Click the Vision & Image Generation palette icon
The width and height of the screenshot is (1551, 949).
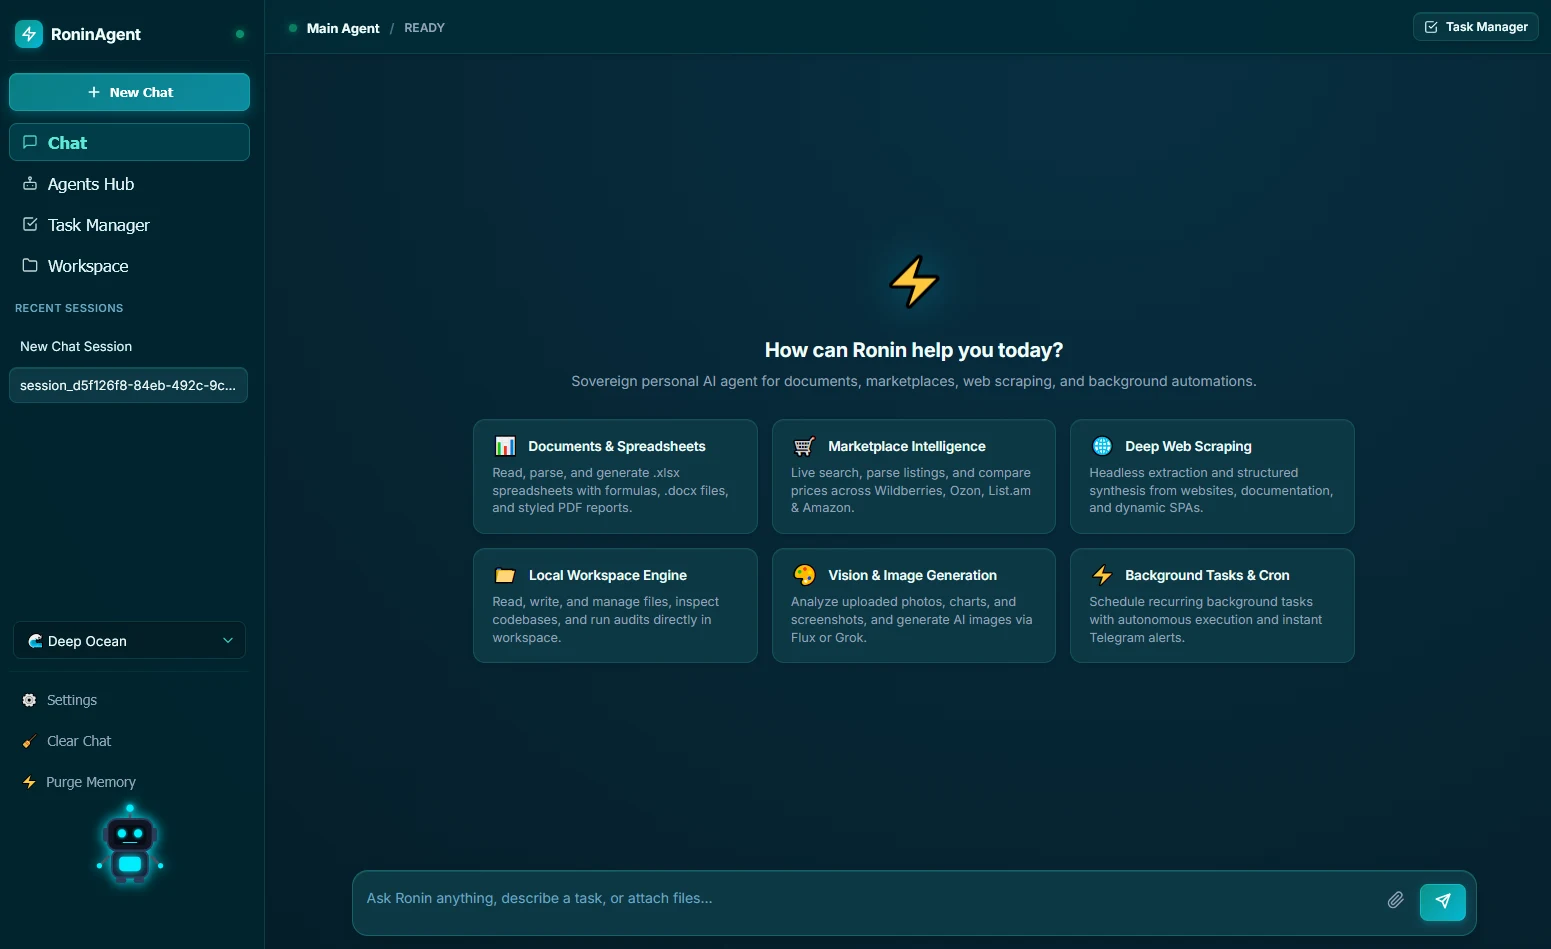coord(804,575)
